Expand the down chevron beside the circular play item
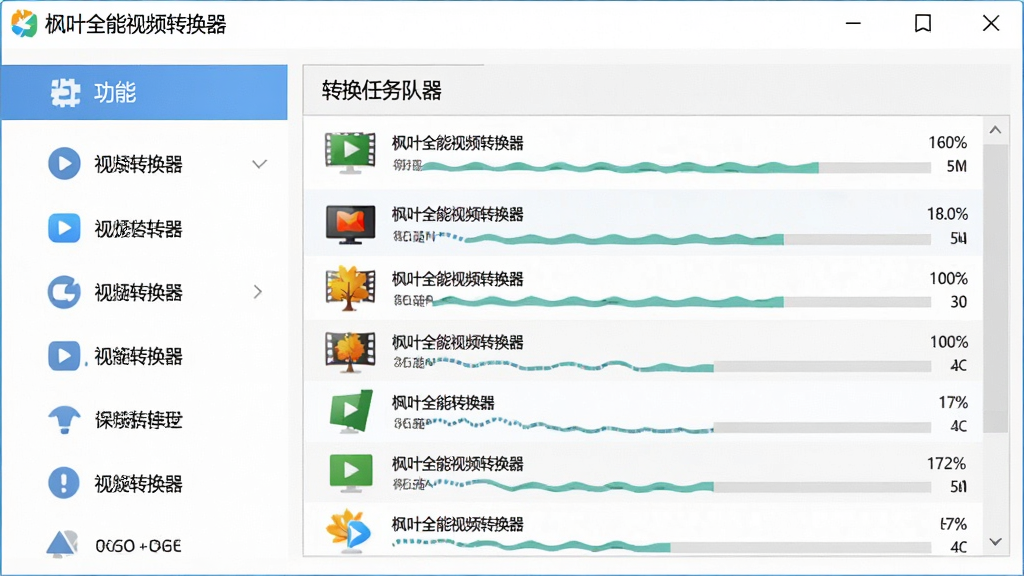This screenshot has width=1024, height=576. pyautogui.click(x=259, y=164)
